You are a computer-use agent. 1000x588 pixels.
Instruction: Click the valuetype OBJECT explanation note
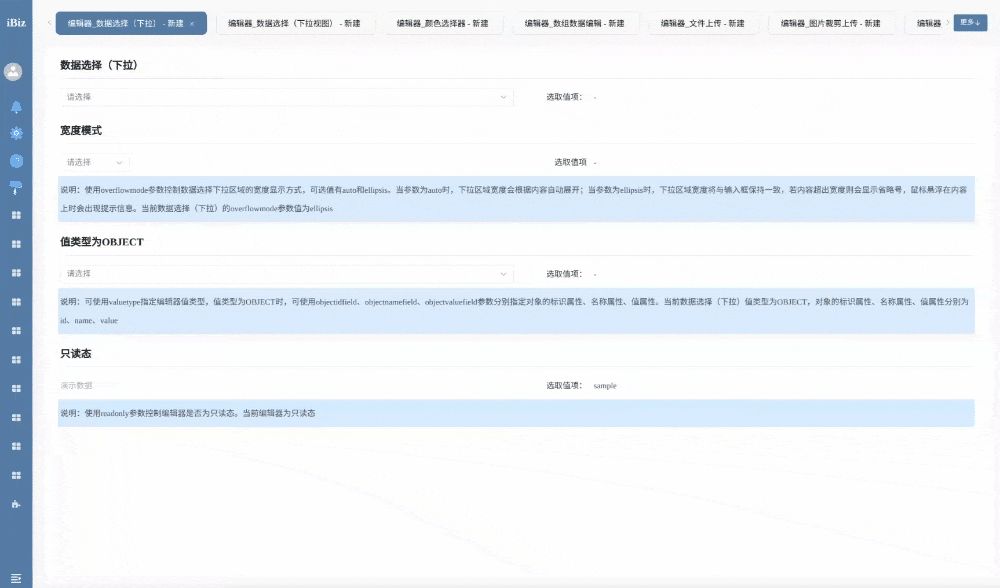tap(516, 311)
